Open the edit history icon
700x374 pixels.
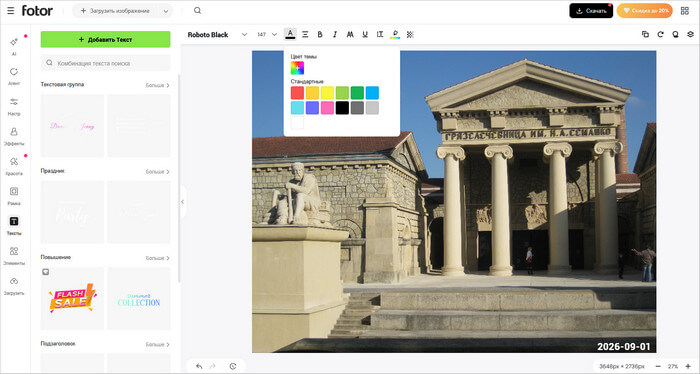coord(233,366)
